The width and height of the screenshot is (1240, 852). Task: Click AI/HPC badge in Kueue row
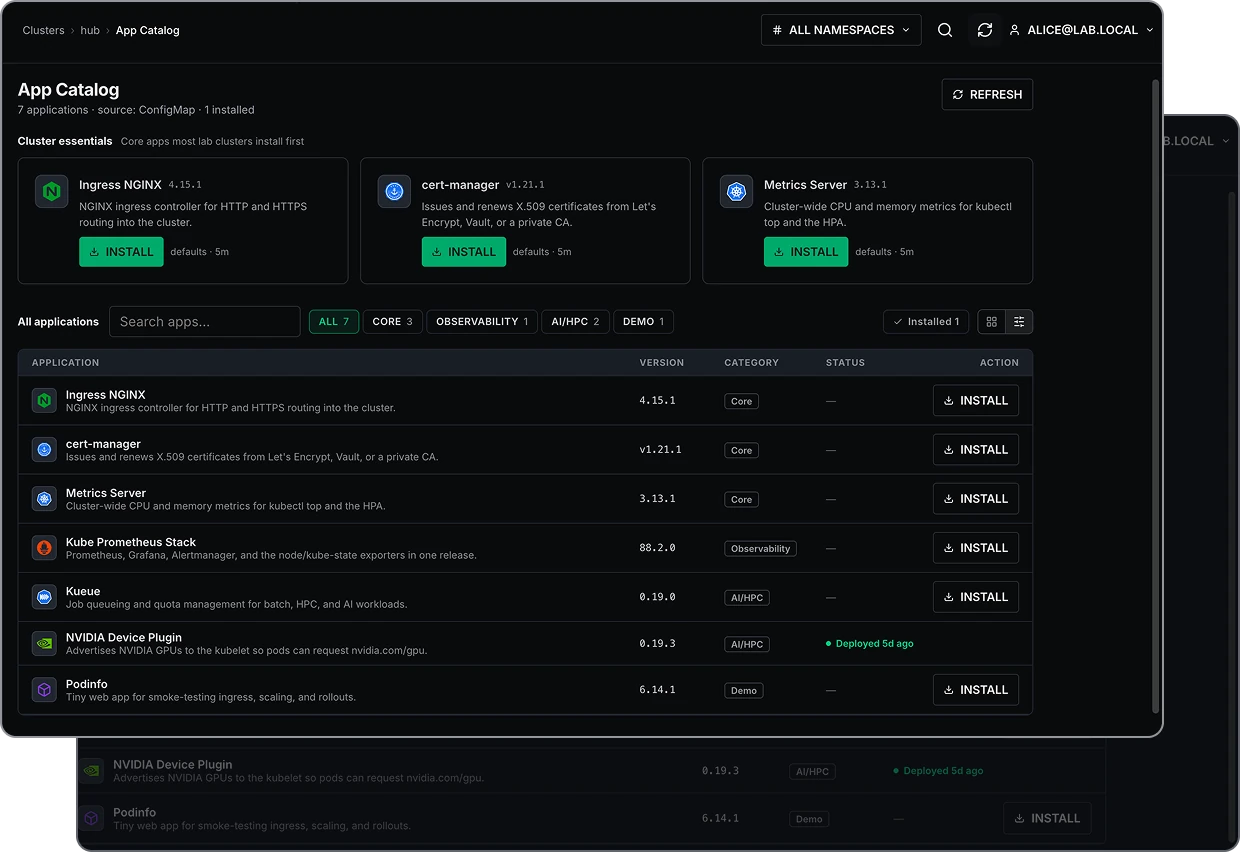(747, 597)
